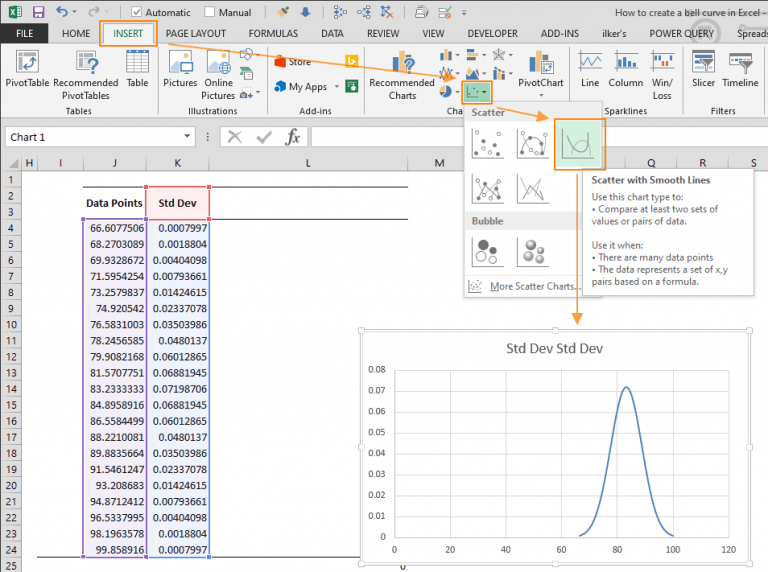Open Recommended Charts
The image size is (768, 572).
[402, 75]
